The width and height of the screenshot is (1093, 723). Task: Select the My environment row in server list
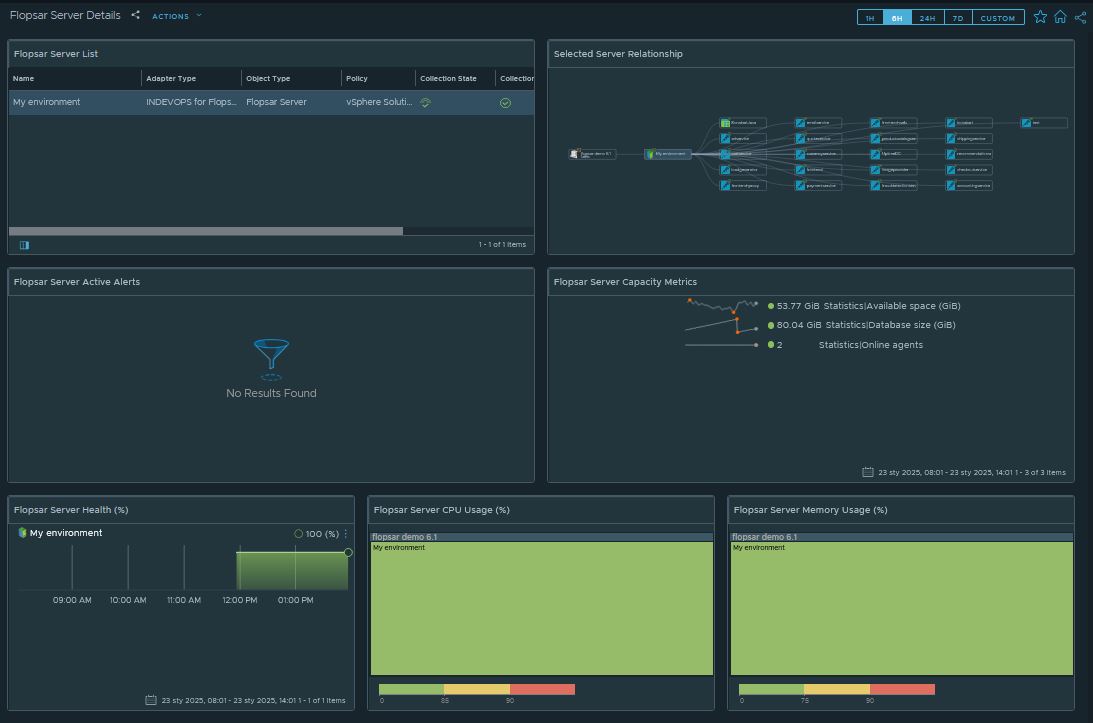click(271, 102)
